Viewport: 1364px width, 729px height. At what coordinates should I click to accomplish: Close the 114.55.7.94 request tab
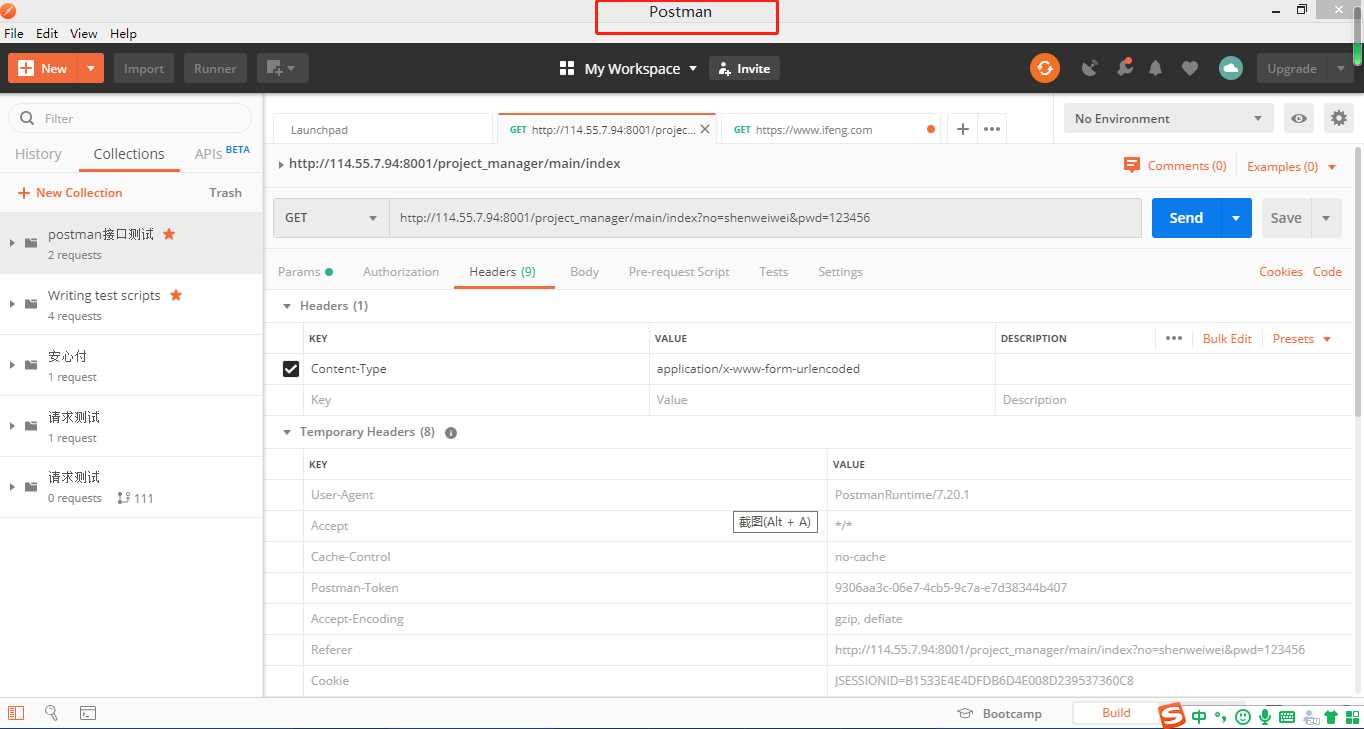click(x=705, y=129)
